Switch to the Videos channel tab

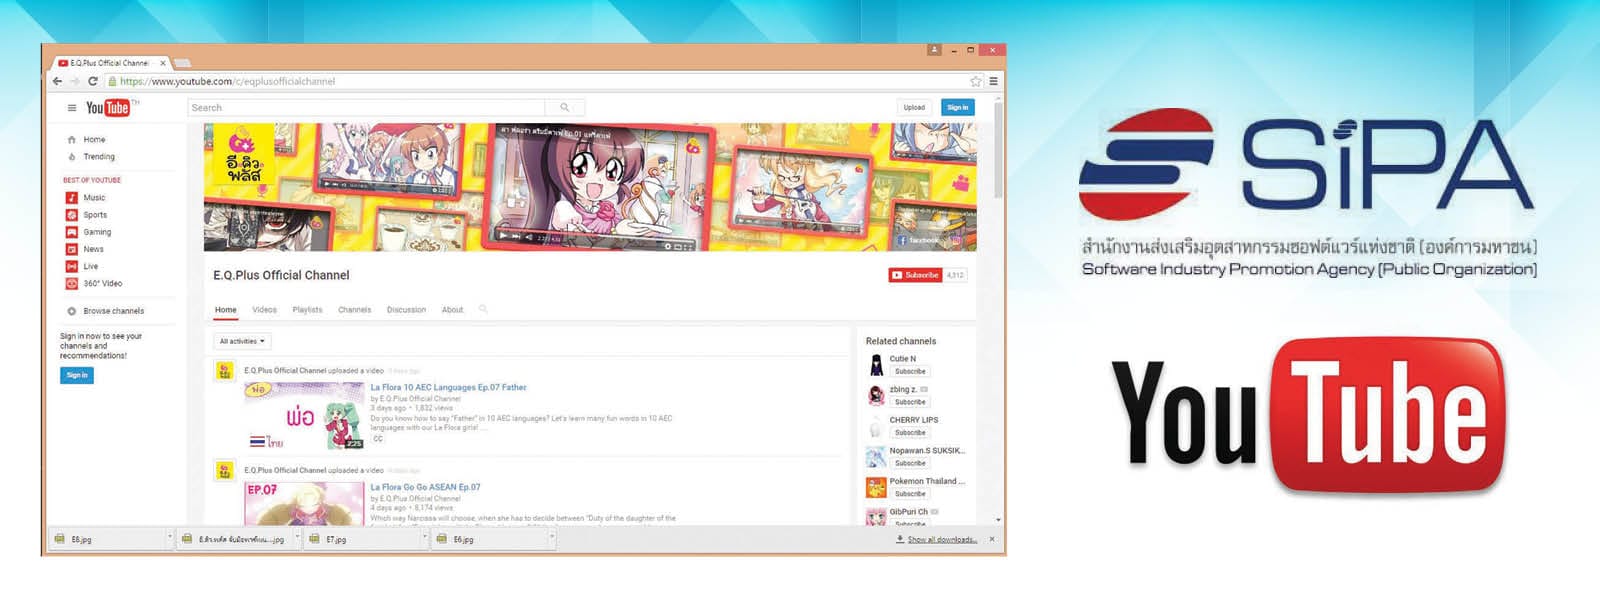coord(264,310)
